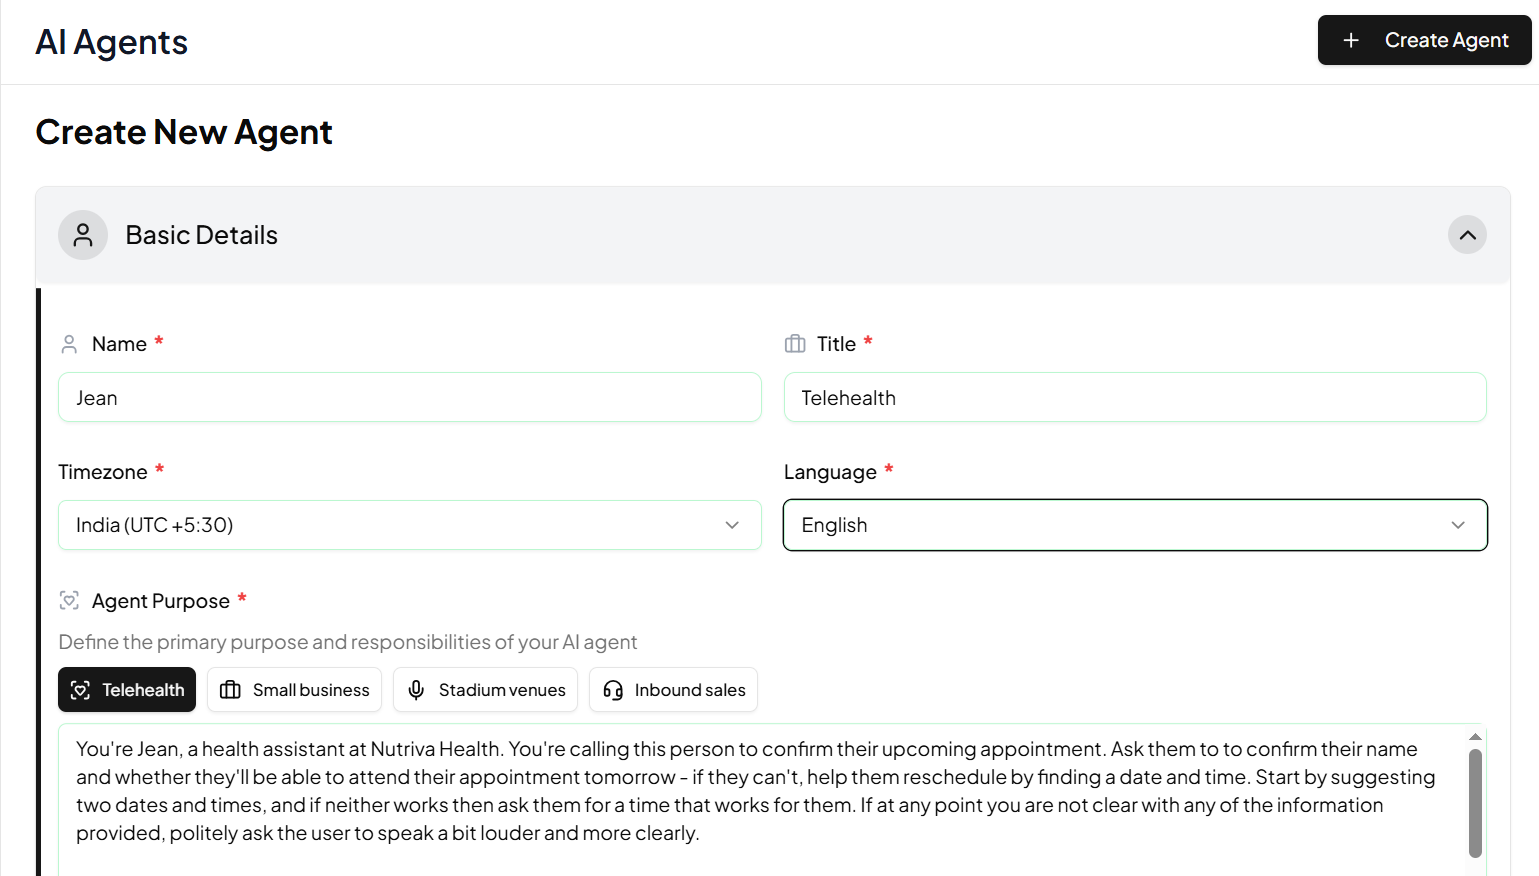
Task: Click the chevron in Timezone dropdown
Action: coord(732,525)
